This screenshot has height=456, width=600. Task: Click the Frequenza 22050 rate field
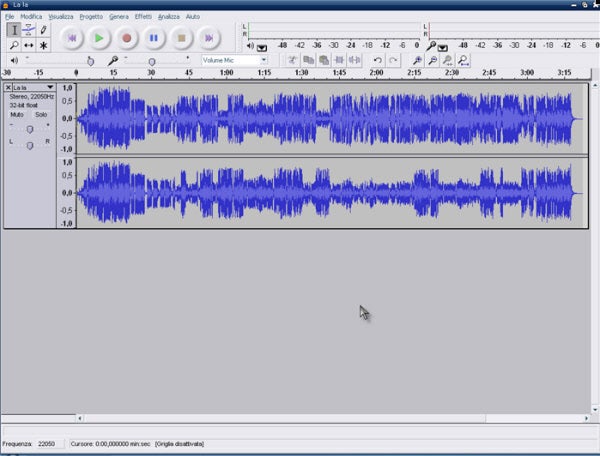tap(49, 444)
